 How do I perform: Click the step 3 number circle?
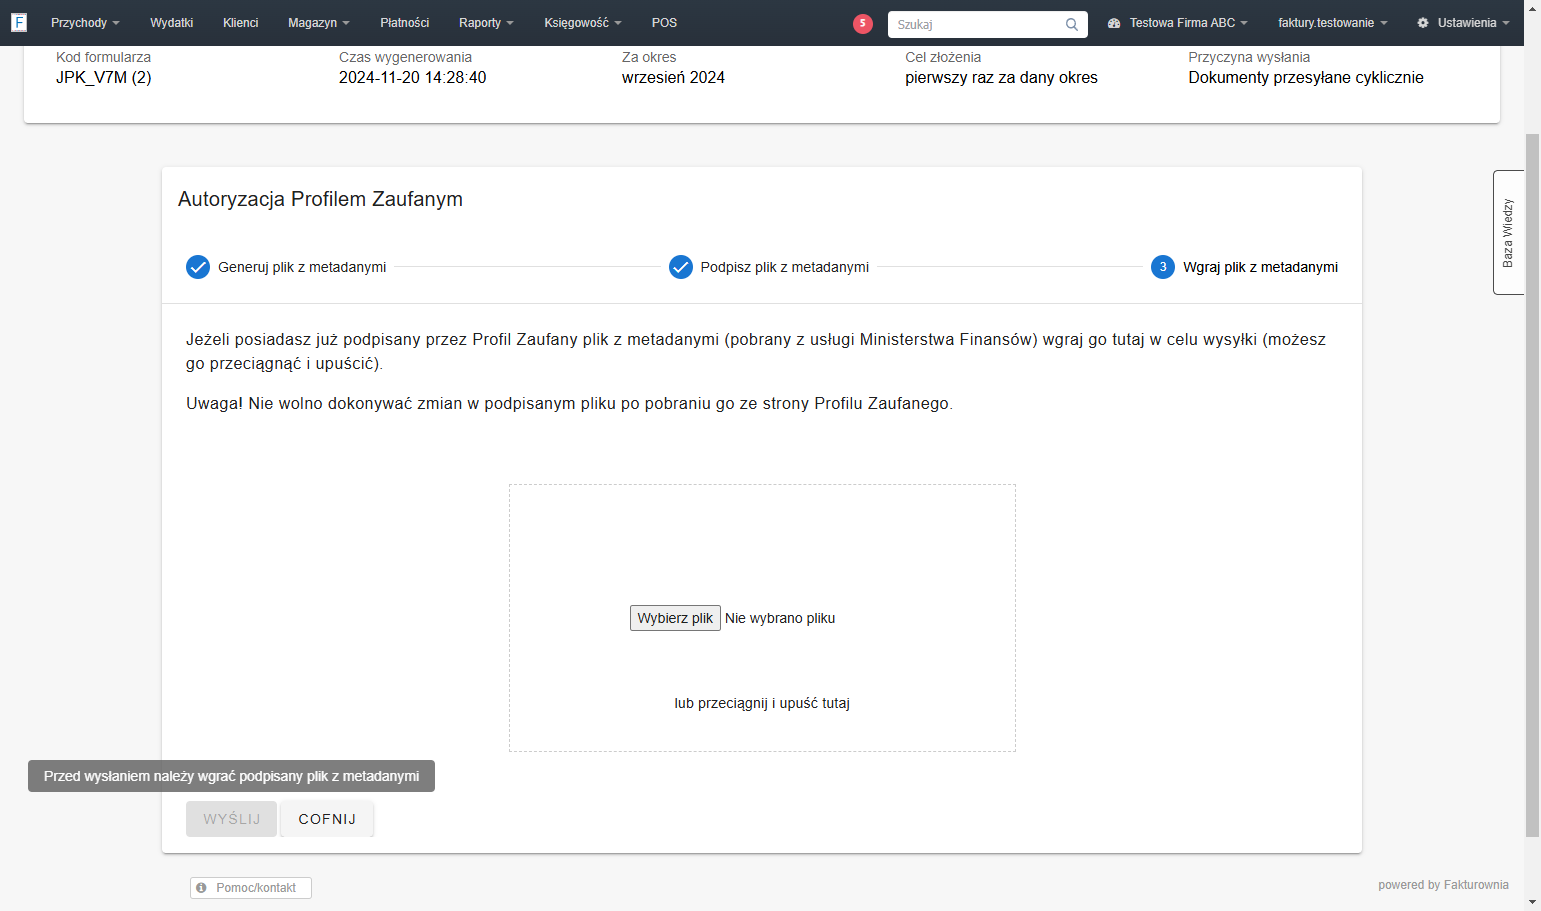(x=1163, y=267)
